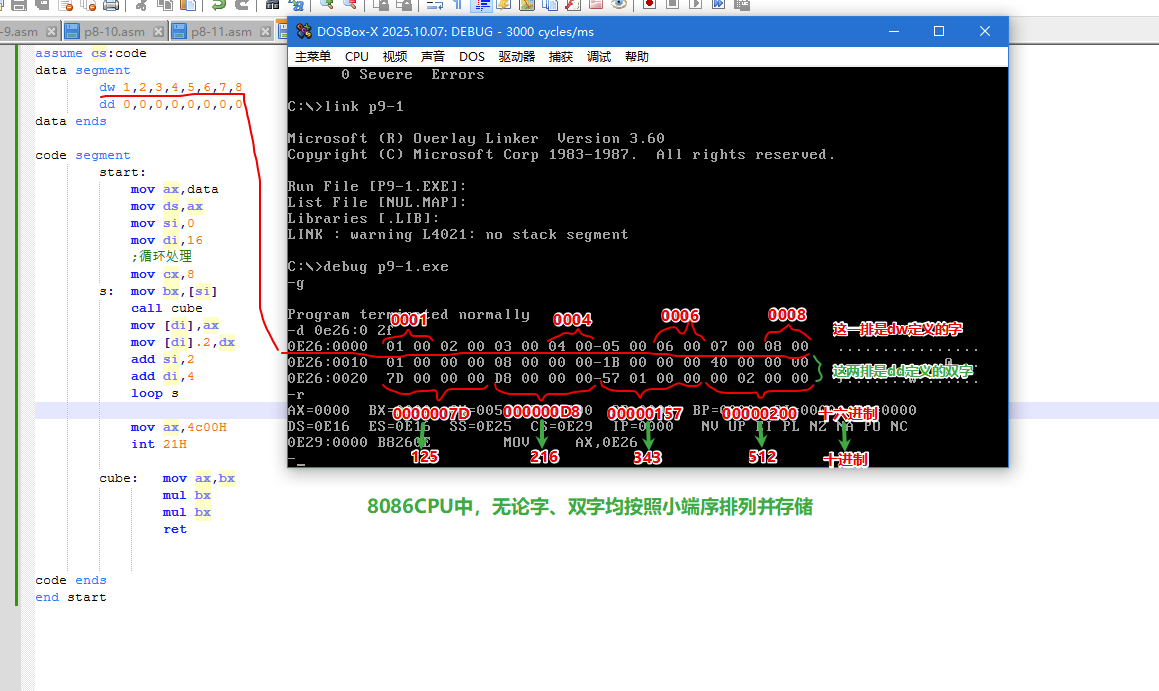Maximize the DOSBox-X window
The height and width of the screenshot is (691, 1159).
click(939, 31)
